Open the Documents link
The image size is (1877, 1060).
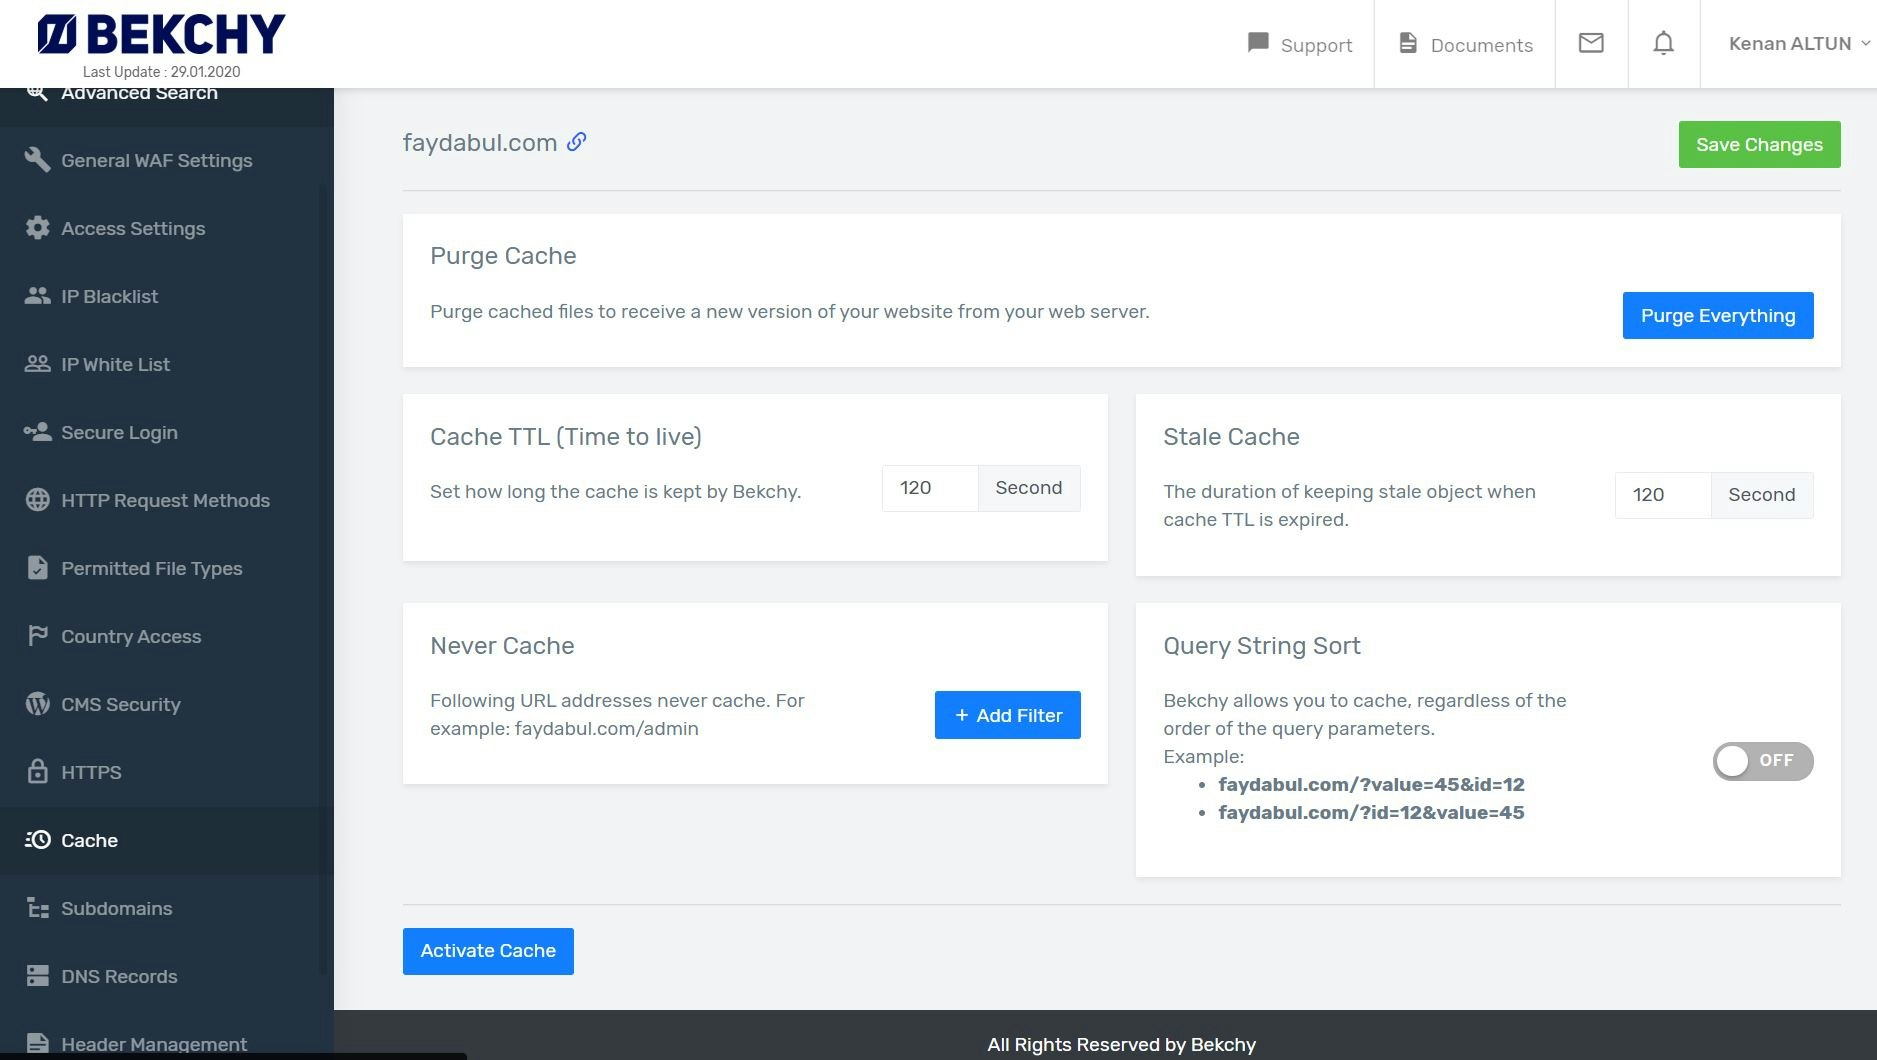[x=1465, y=44]
